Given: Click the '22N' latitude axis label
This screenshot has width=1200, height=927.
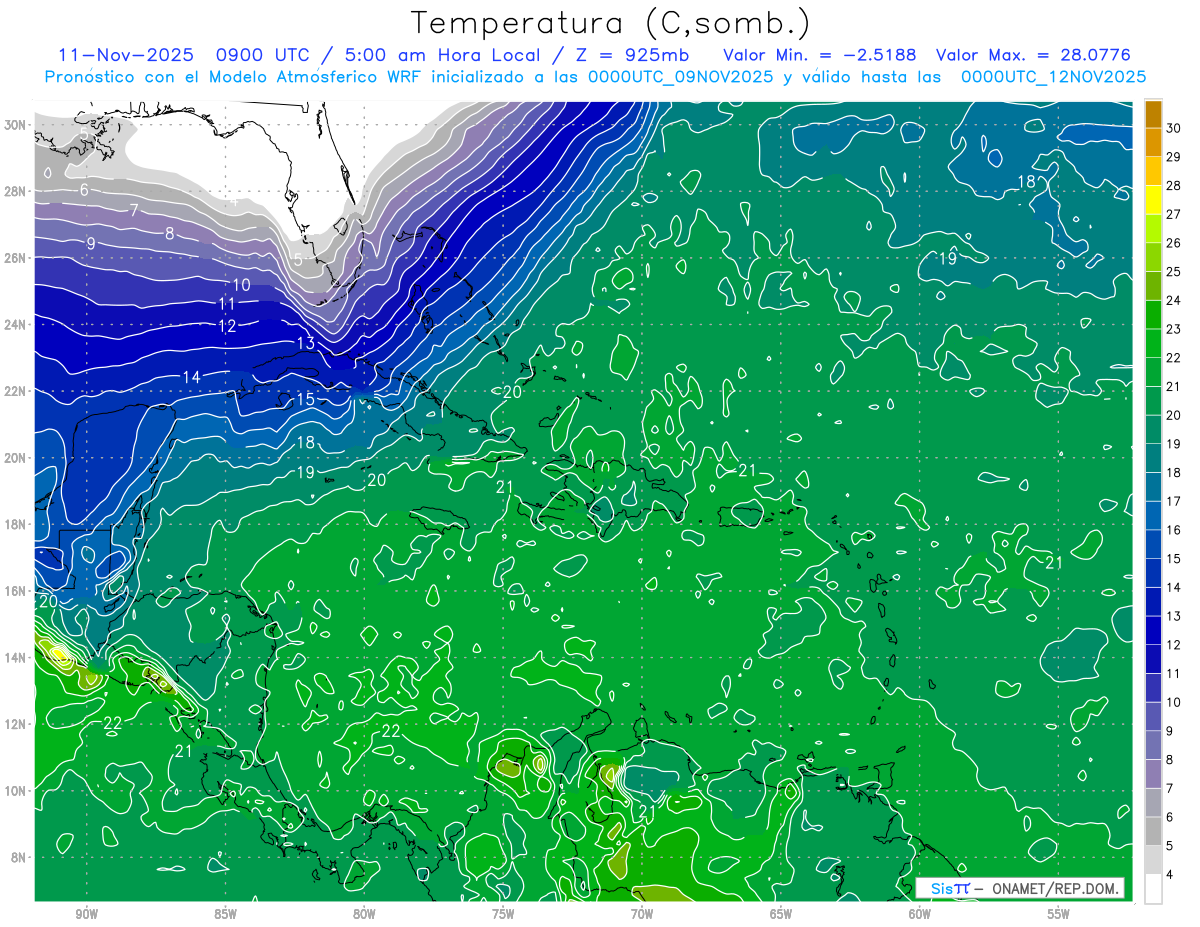Looking at the screenshot, I should point(15,391).
